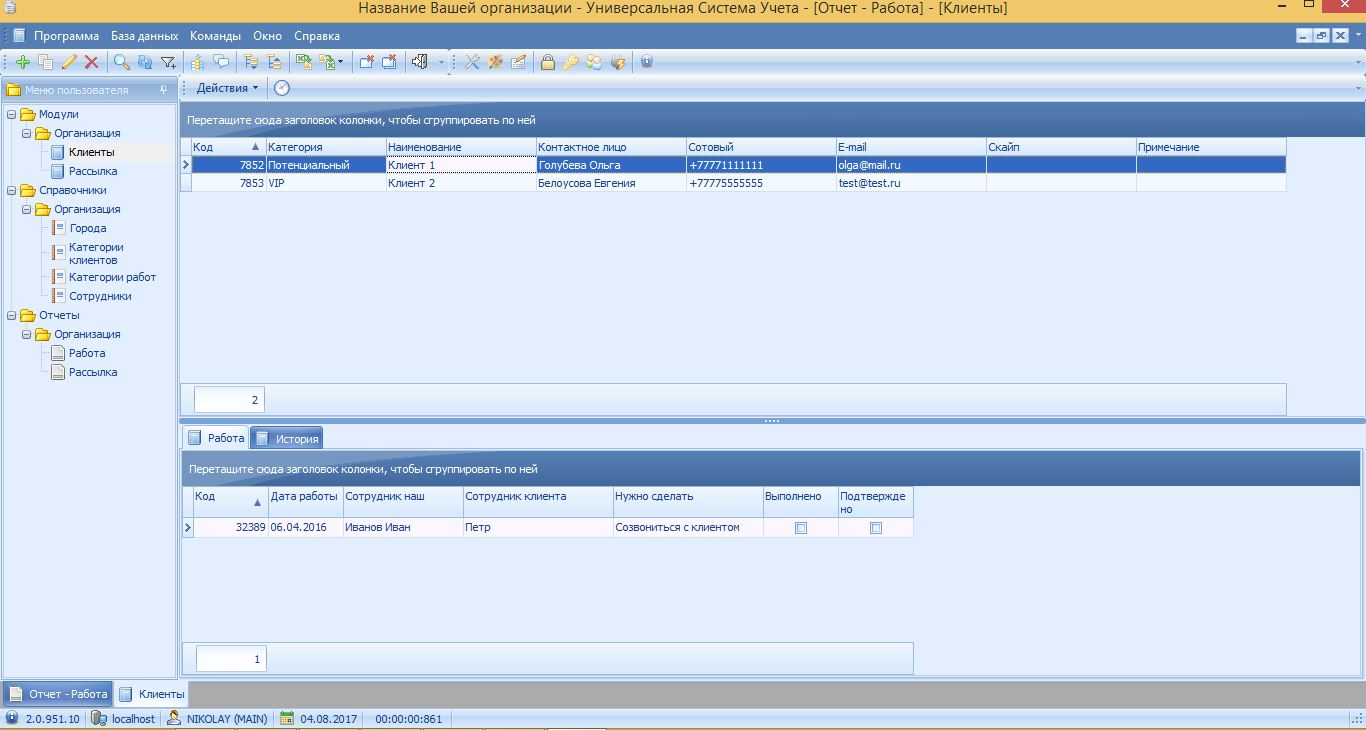1366x730 pixels.
Task: Sort by the Контактное лицо column header
Action: click(x=611, y=147)
